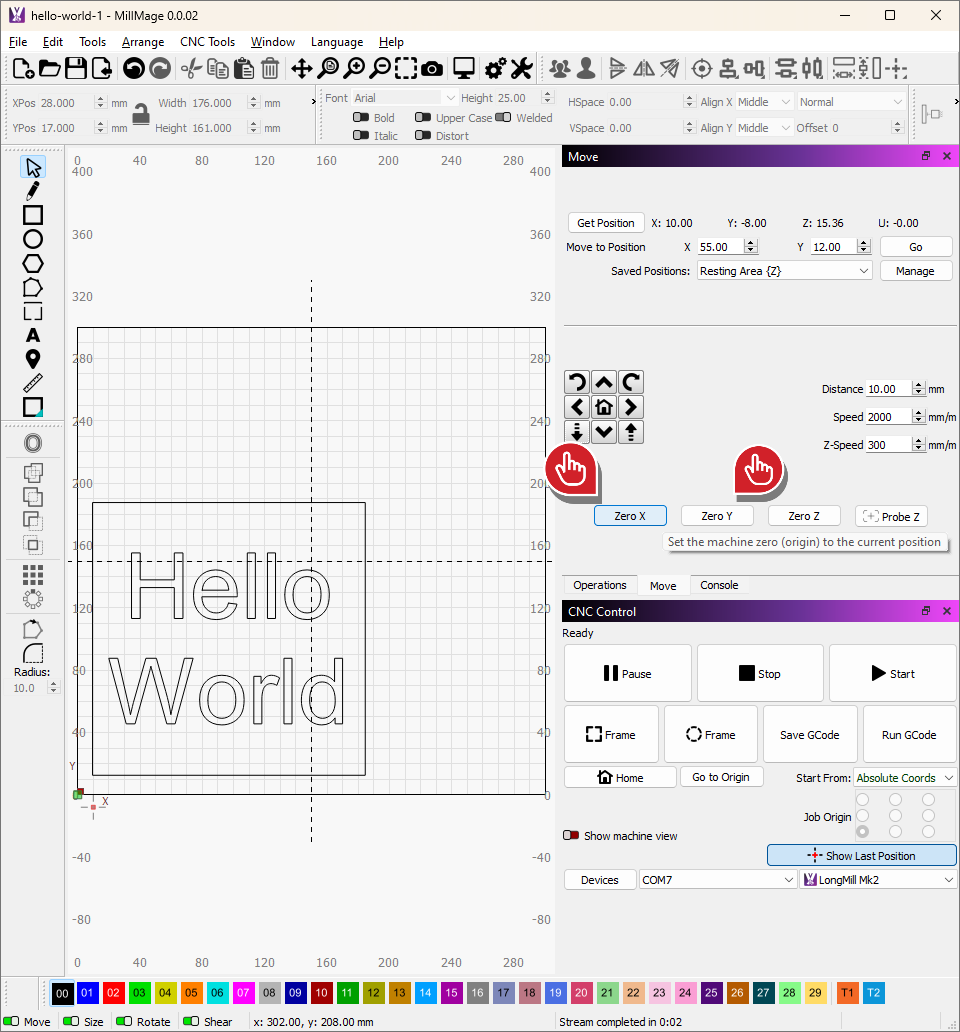Open the Start From dropdown
The width and height of the screenshot is (960, 1032).
tap(904, 778)
